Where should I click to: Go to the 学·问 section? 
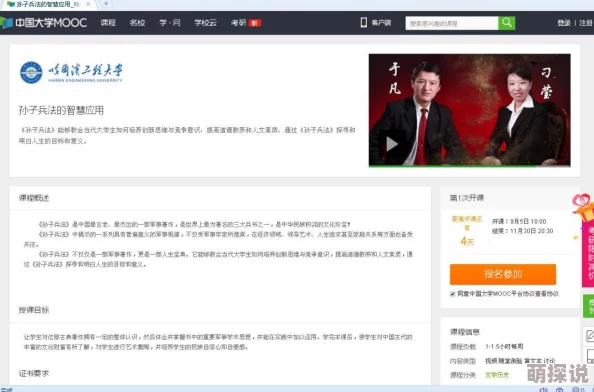pyautogui.click(x=170, y=23)
